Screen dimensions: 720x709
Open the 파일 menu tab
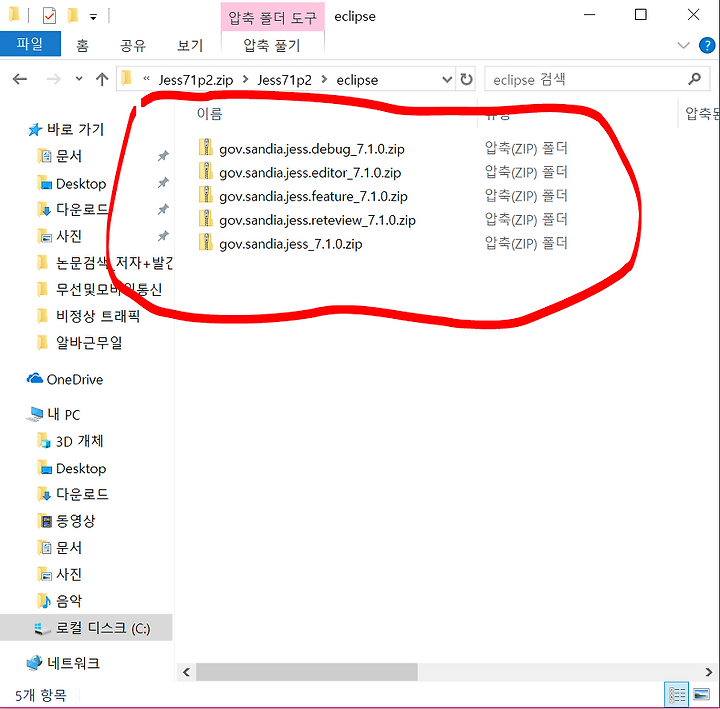point(30,44)
